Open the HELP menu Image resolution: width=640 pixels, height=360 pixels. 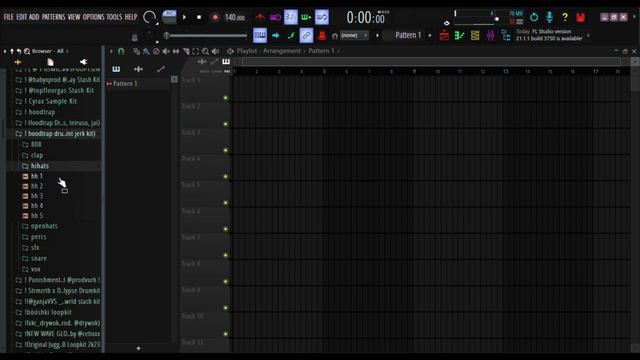click(x=131, y=17)
